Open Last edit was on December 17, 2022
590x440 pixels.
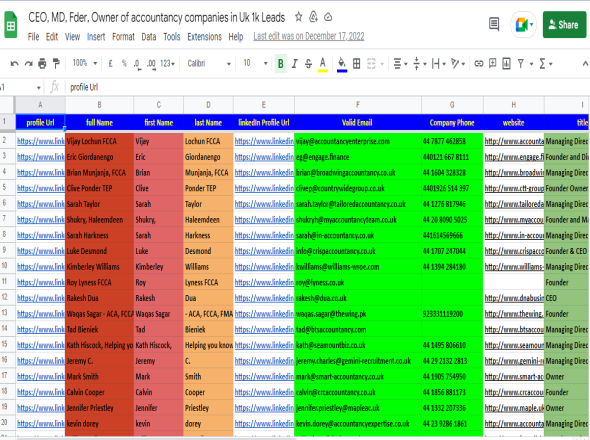click(309, 36)
